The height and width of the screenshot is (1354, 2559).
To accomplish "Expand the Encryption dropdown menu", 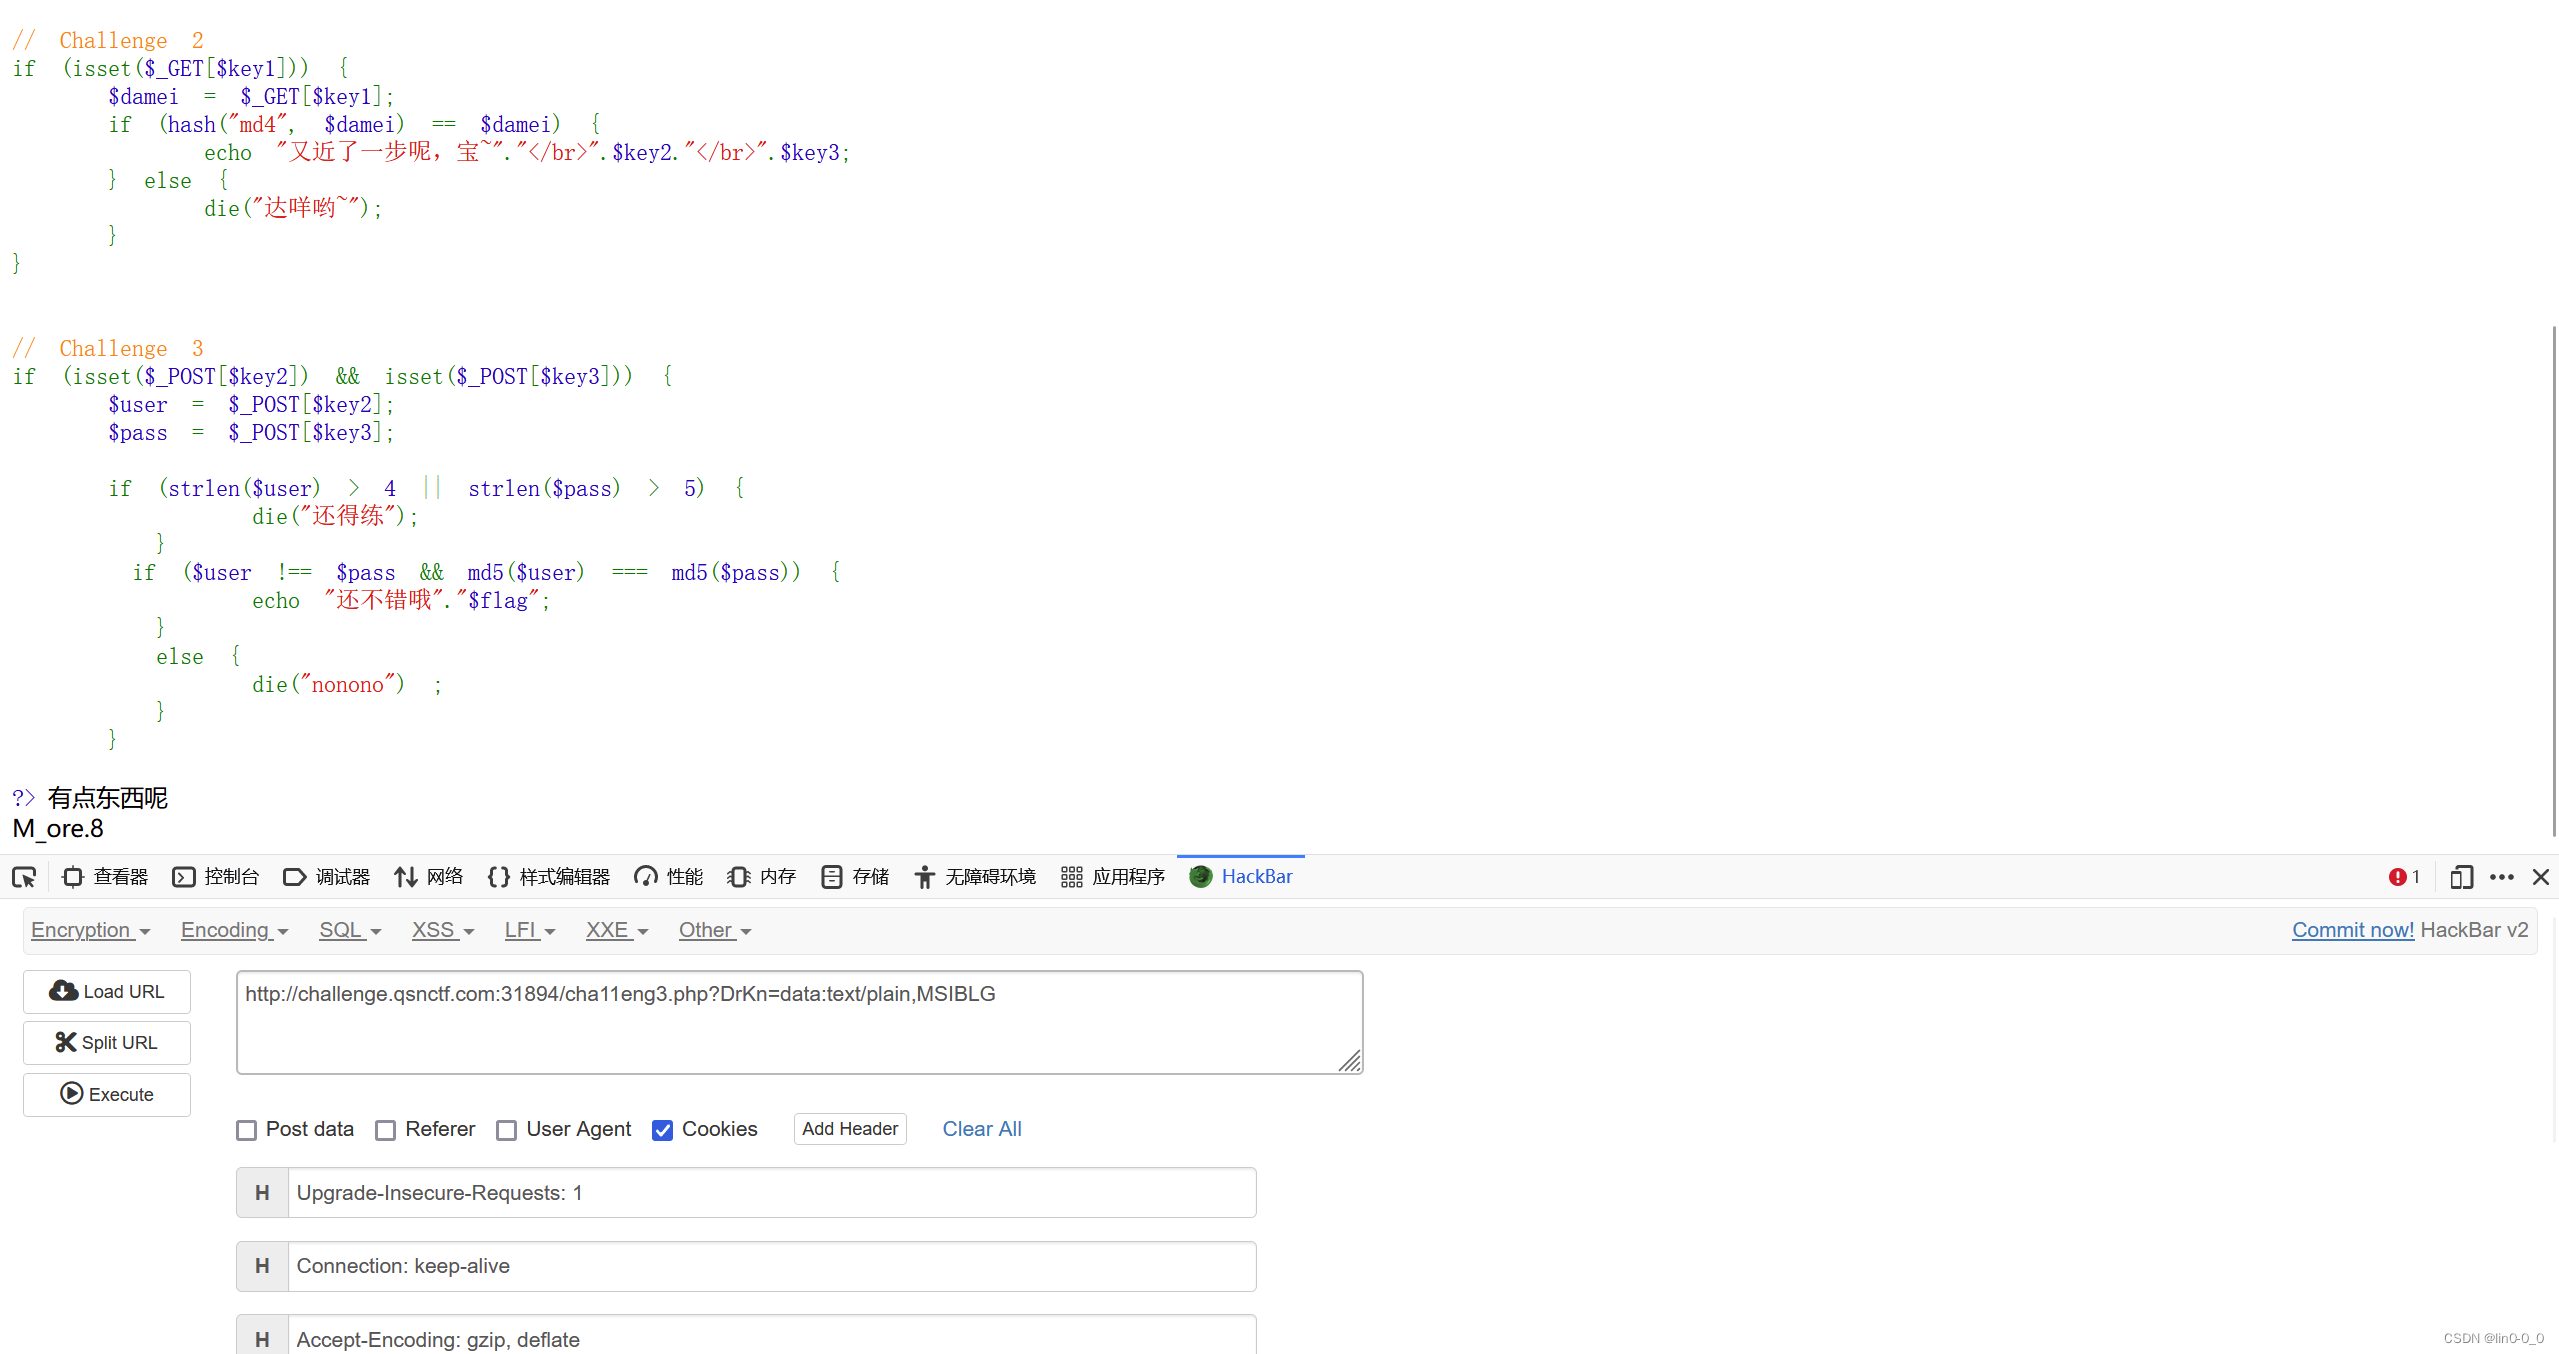I will click(x=90, y=930).
